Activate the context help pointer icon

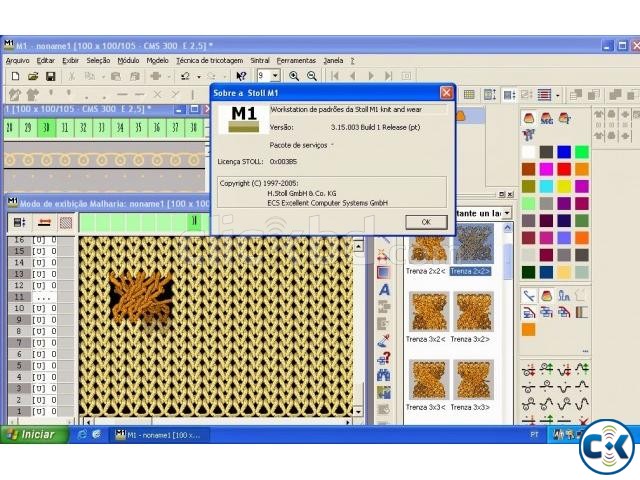click(241, 76)
